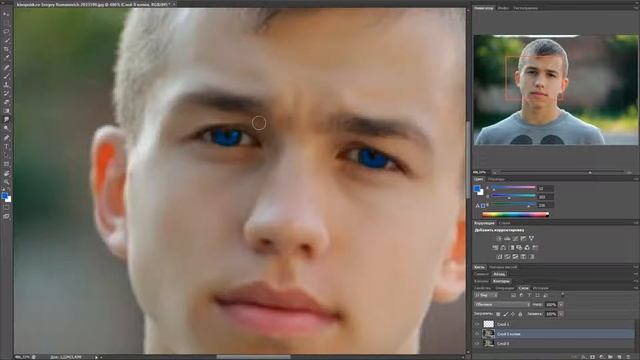This screenshot has width=640, height=360.
Task: Switch to the Navigator tab
Action: coord(484,8)
